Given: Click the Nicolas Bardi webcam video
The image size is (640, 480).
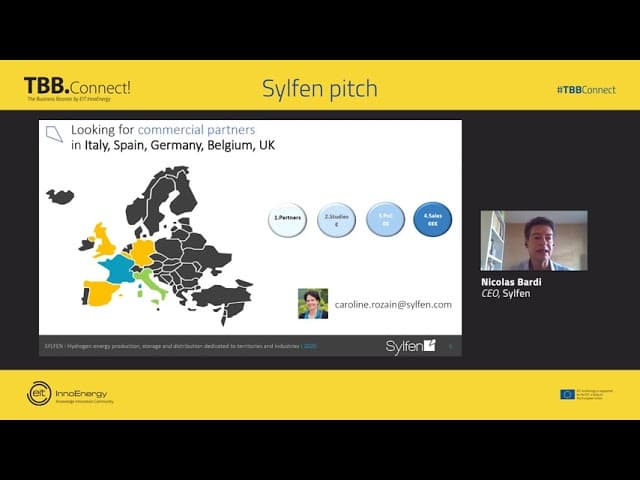Looking at the screenshot, I should pyautogui.click(x=533, y=240).
